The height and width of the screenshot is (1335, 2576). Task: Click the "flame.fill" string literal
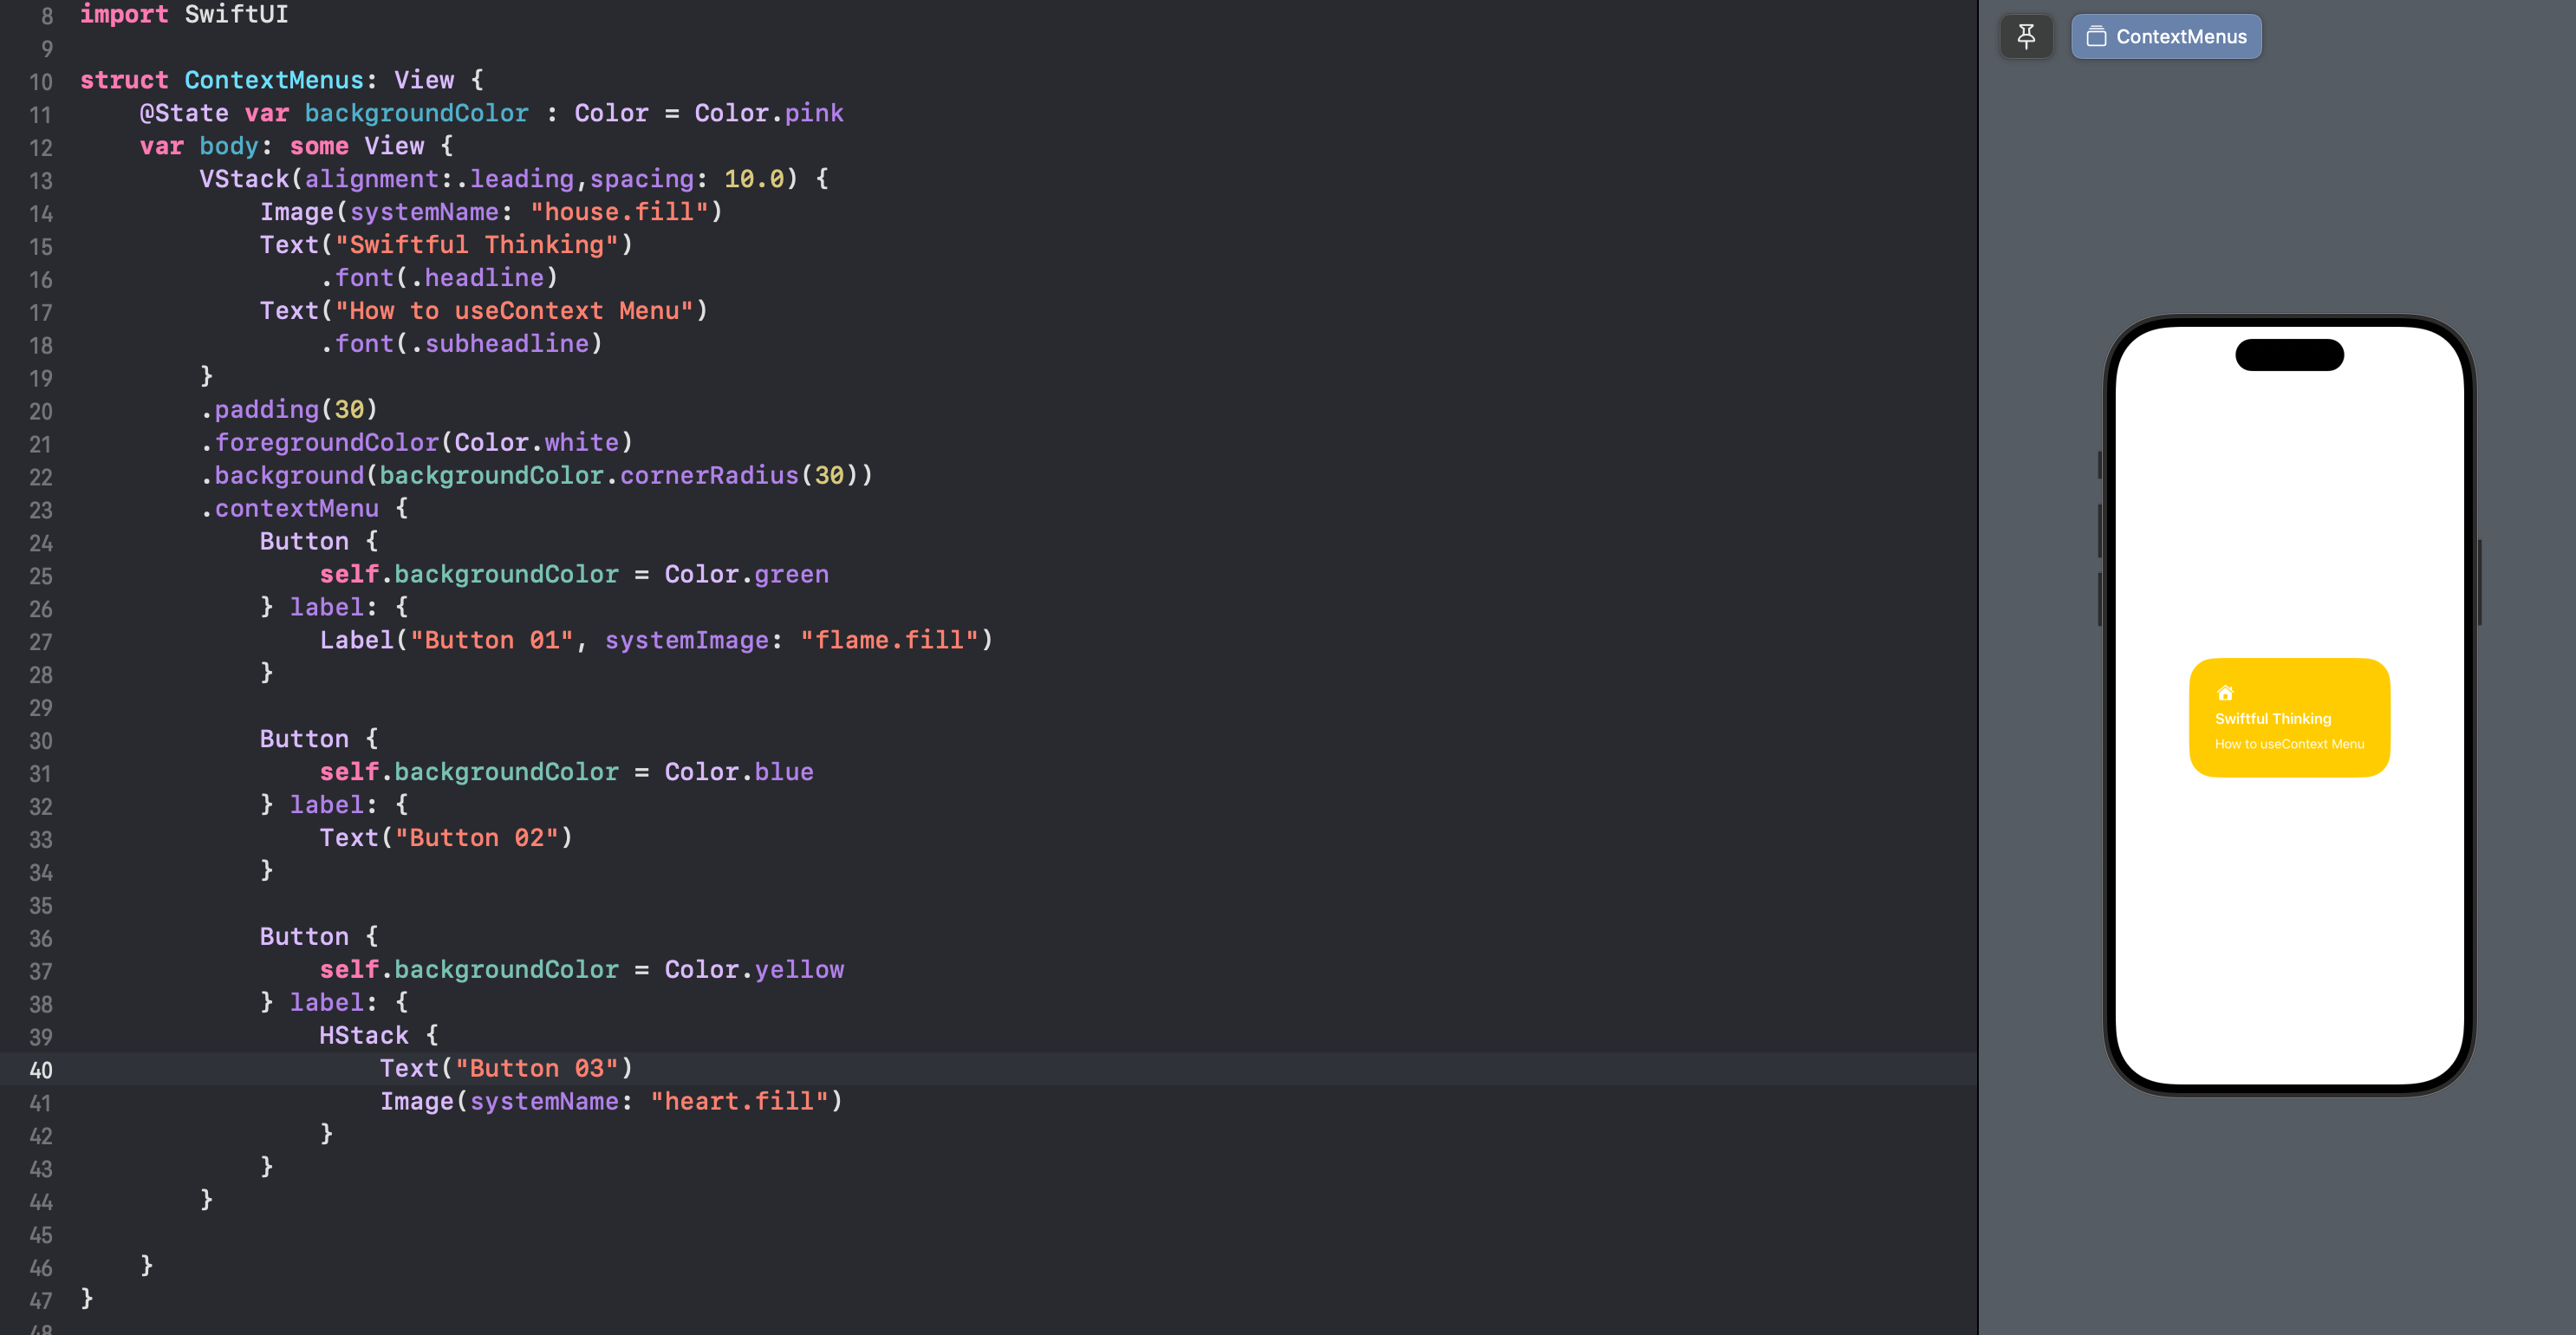889,641
